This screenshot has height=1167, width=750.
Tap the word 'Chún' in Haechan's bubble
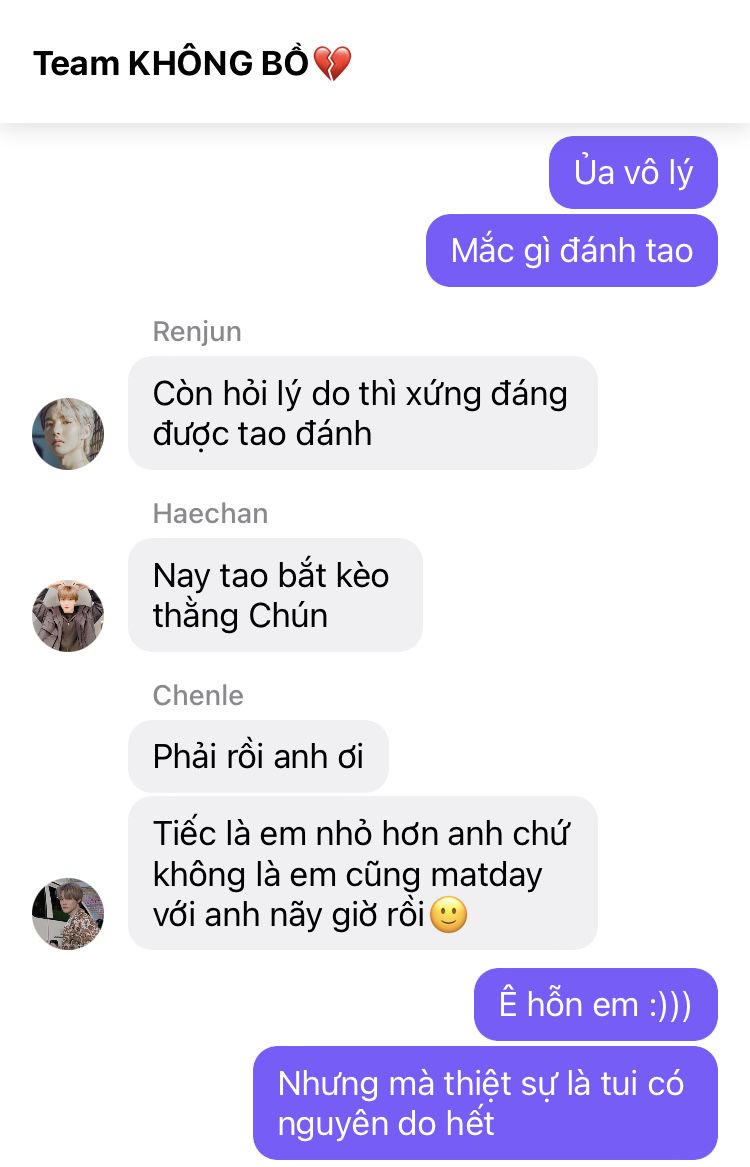[x=288, y=616]
